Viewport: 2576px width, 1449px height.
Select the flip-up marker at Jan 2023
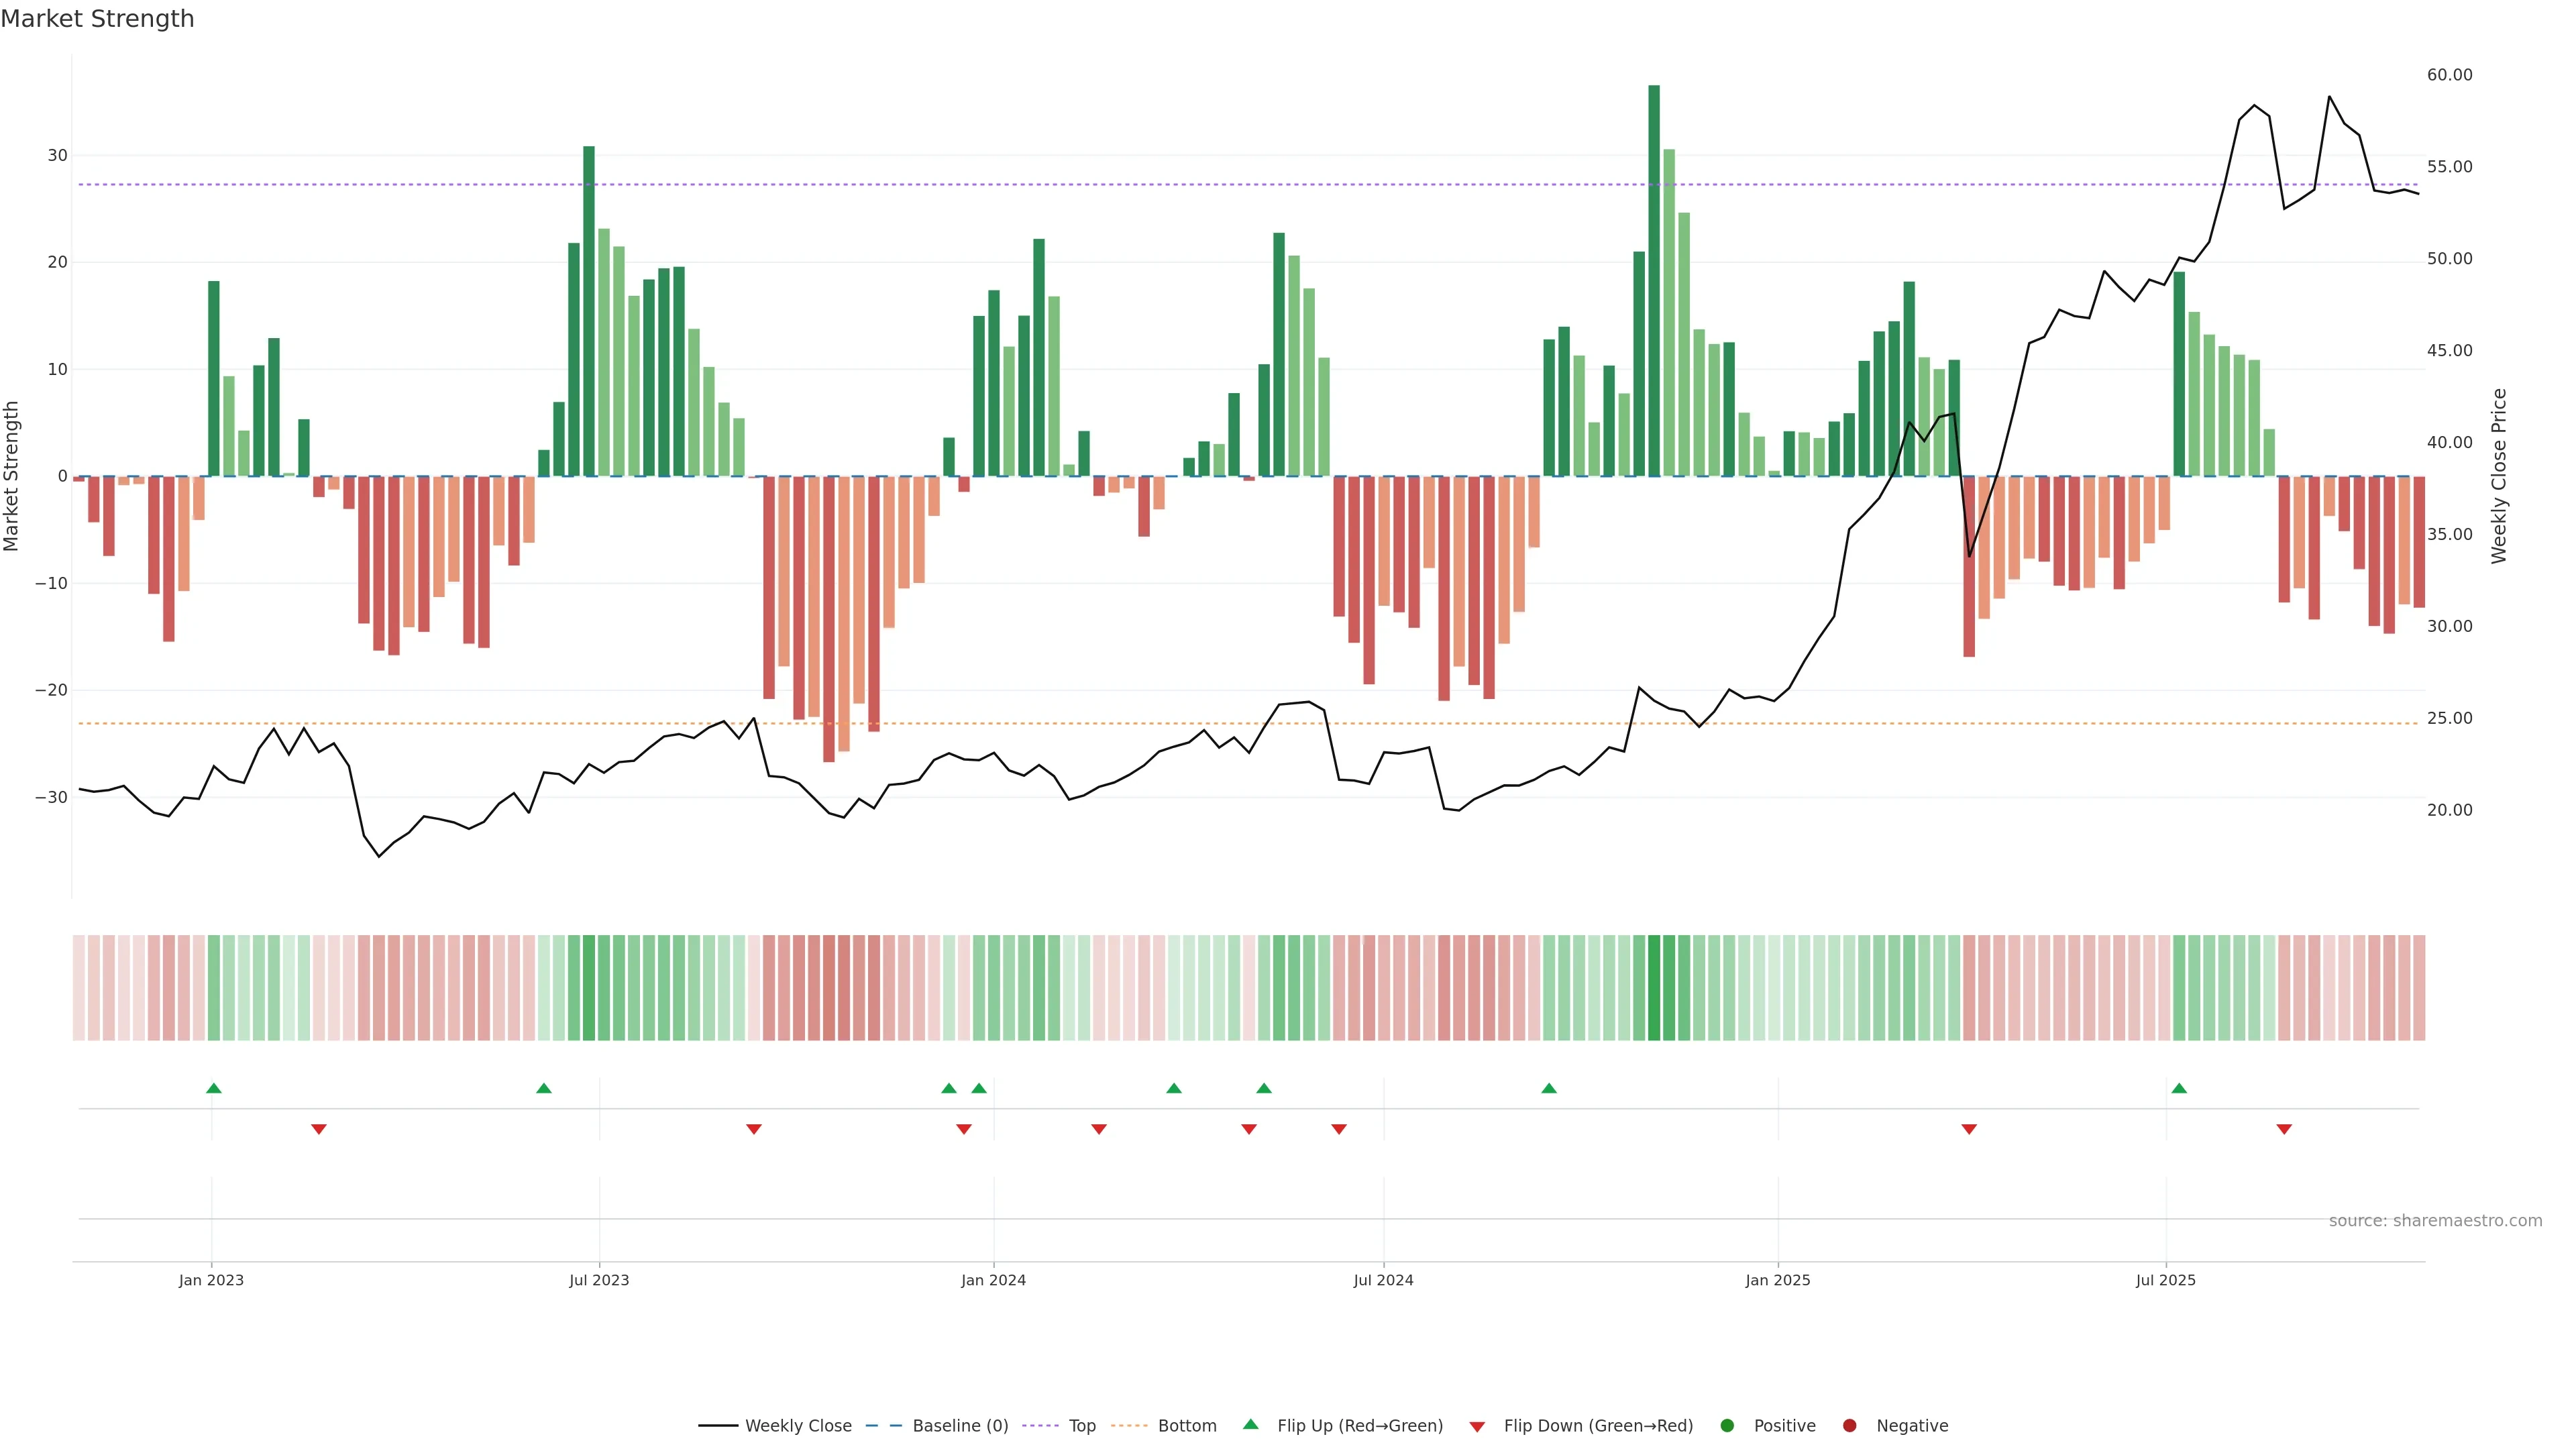pyautogui.click(x=213, y=1088)
